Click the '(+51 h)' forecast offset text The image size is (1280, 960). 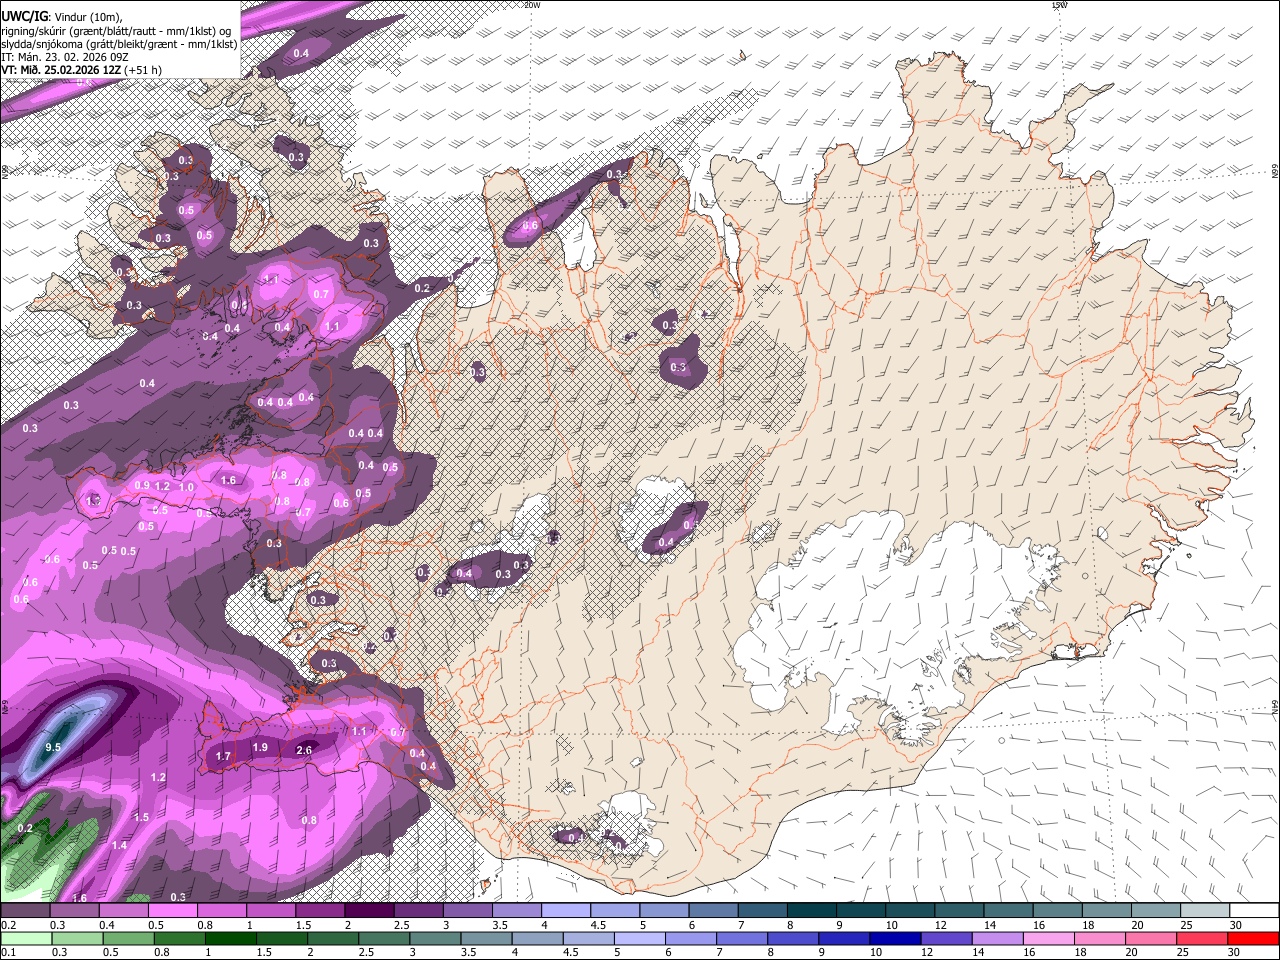point(144,70)
